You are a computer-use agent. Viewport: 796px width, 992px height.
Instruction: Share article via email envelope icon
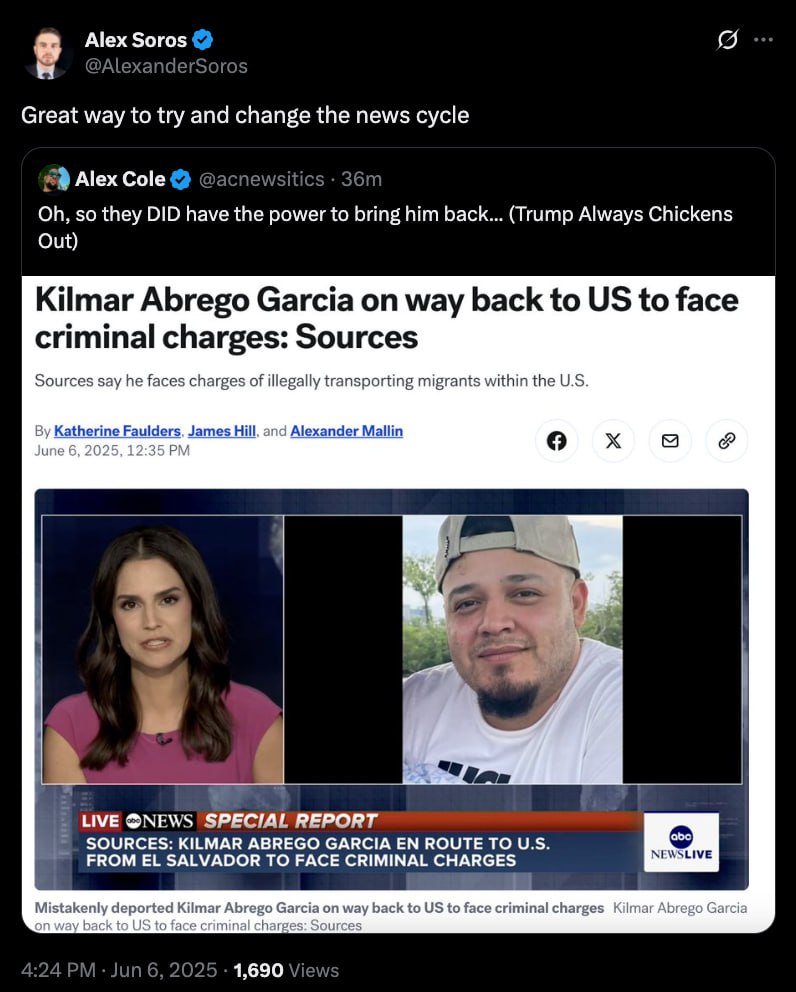point(670,440)
